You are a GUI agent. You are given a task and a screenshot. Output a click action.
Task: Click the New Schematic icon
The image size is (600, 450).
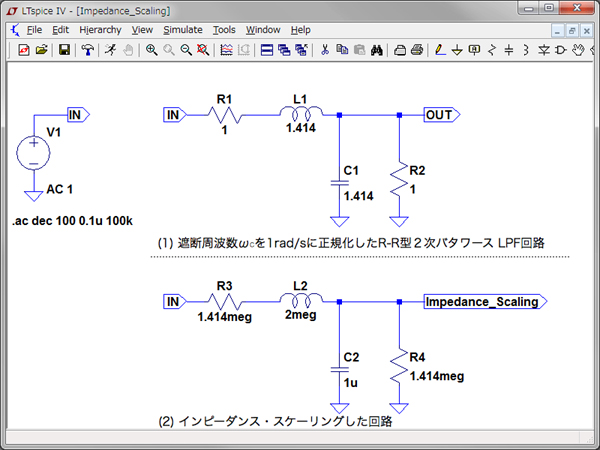point(24,50)
